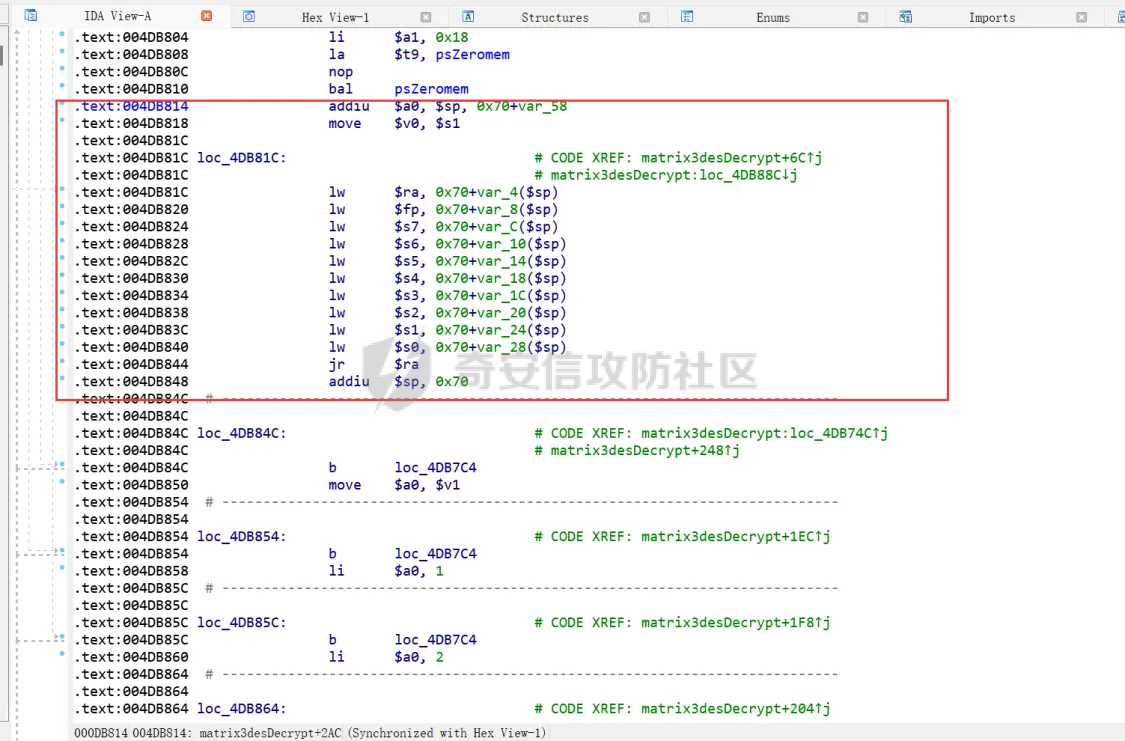Click the Enums tab icon
The height and width of the screenshot is (741, 1125).
tap(687, 17)
